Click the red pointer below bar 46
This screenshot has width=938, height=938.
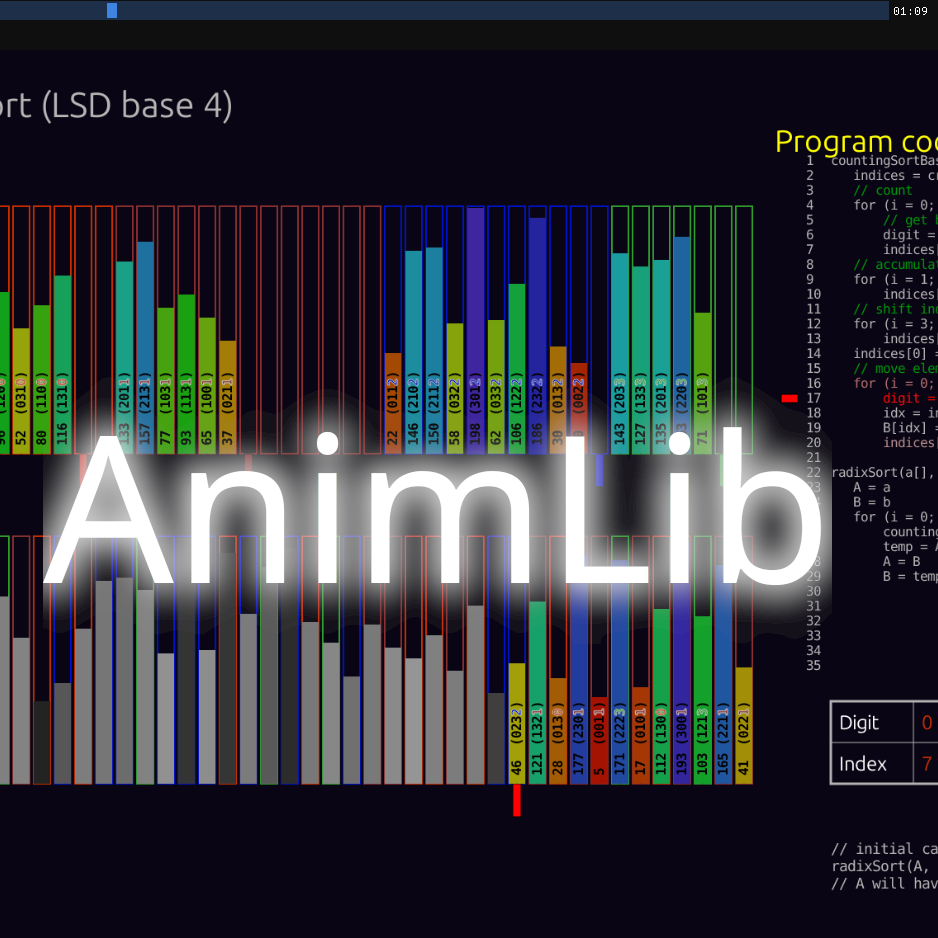[x=517, y=800]
